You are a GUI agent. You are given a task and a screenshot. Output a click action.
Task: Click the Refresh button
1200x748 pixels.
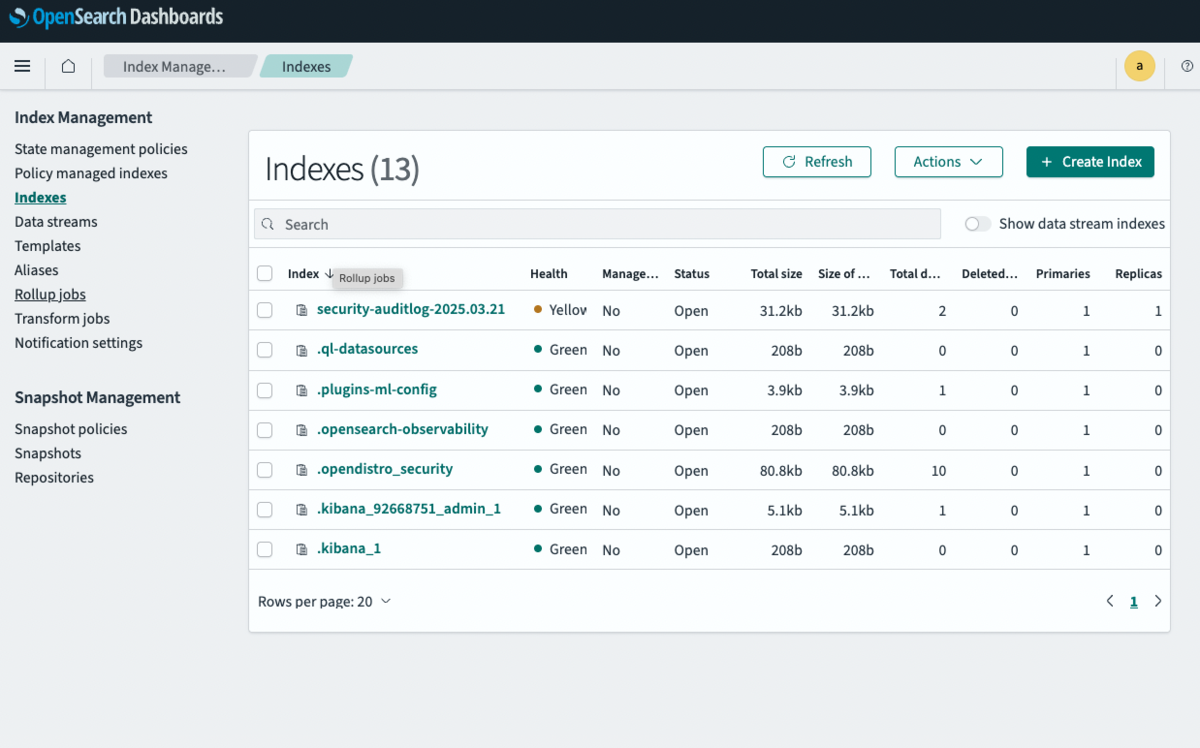(817, 162)
